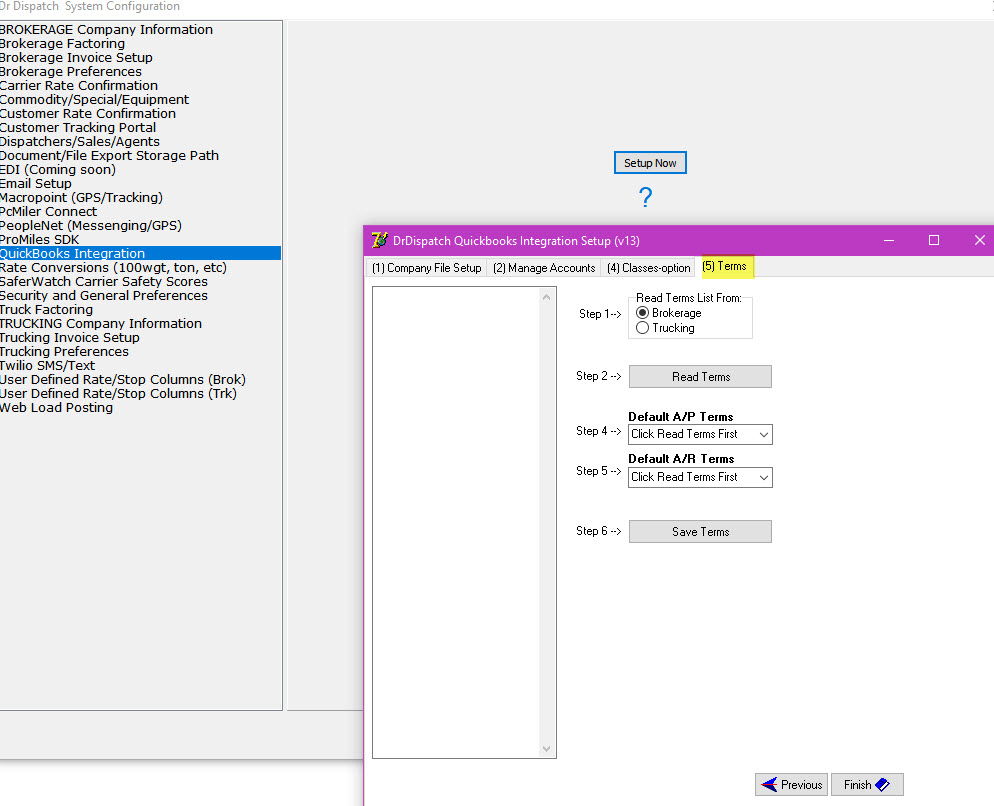994x806 pixels.
Task: Select Brokerage Invoice Setup entry
Action: [76, 58]
